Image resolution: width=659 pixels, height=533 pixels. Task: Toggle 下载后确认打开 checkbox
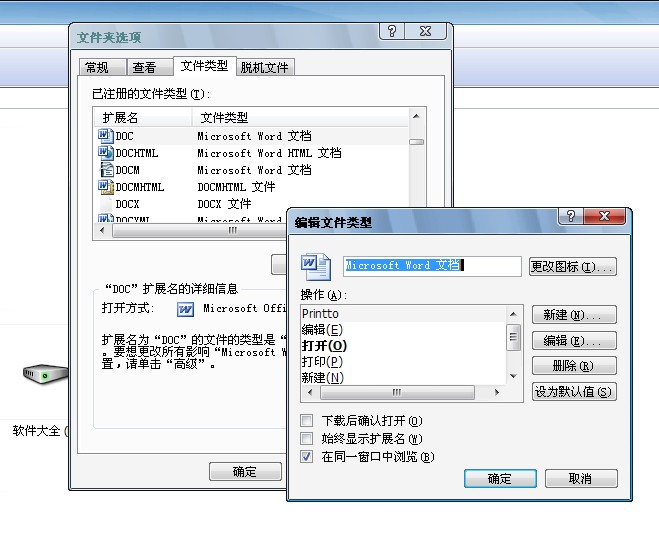[306, 420]
